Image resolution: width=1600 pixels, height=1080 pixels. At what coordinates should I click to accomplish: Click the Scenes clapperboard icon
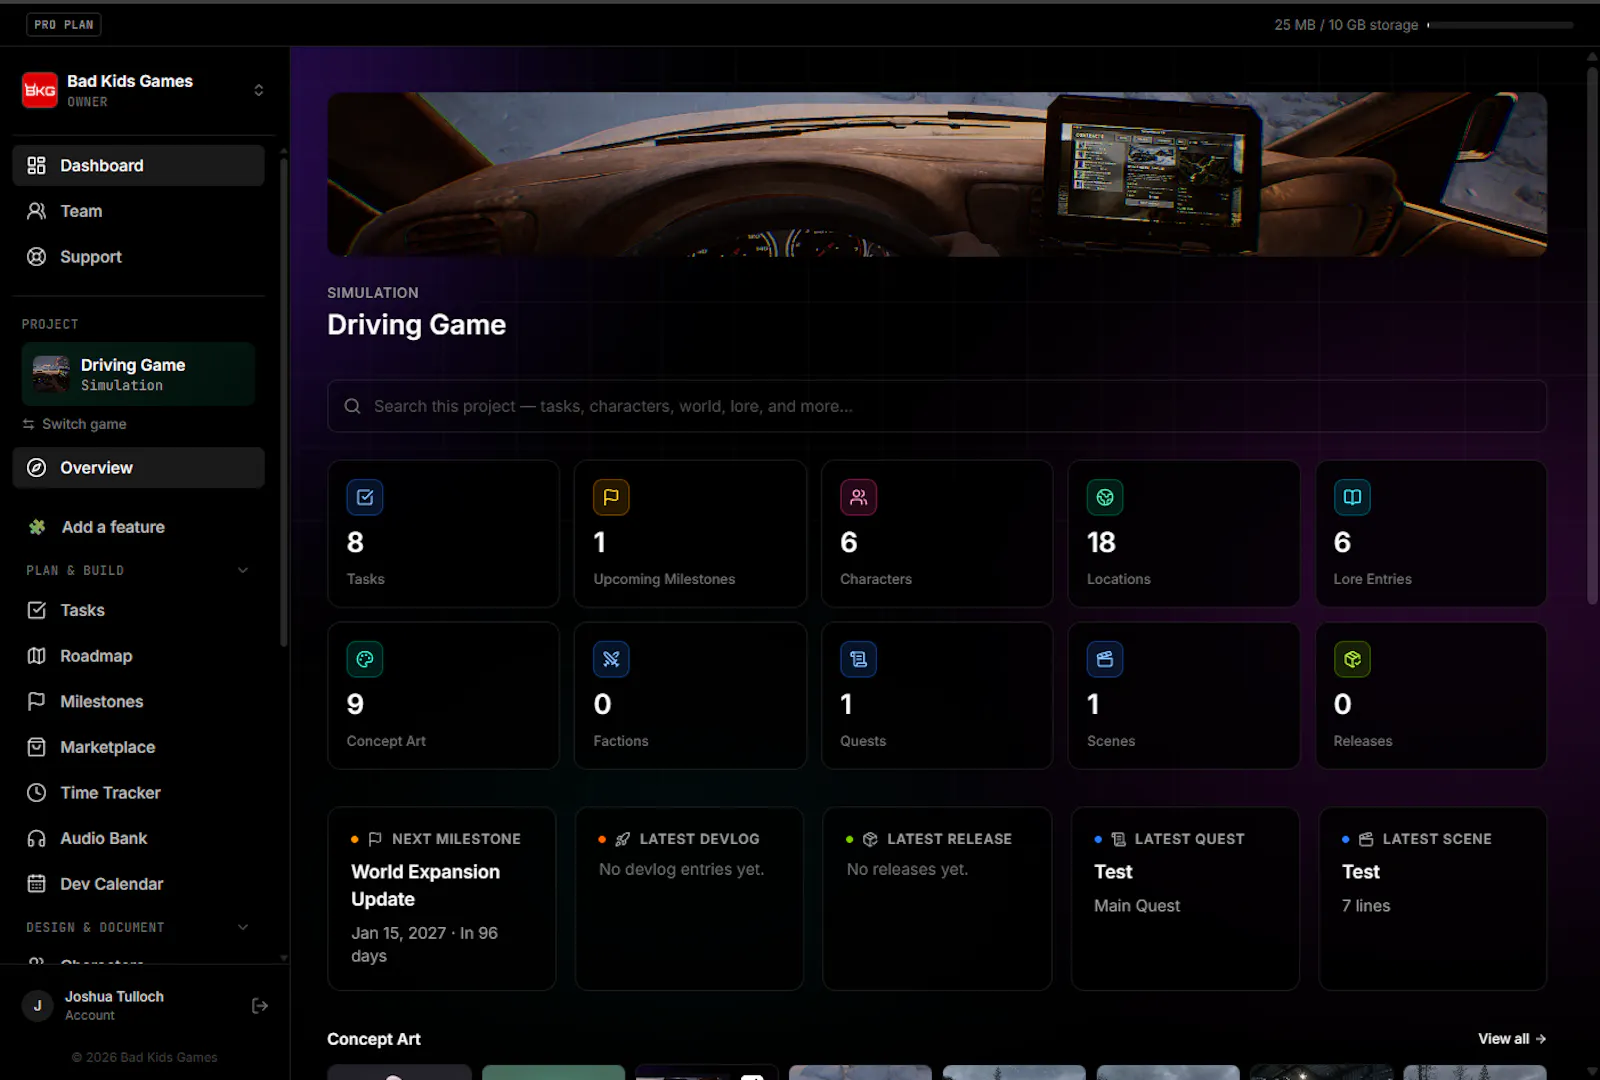[x=1105, y=659]
